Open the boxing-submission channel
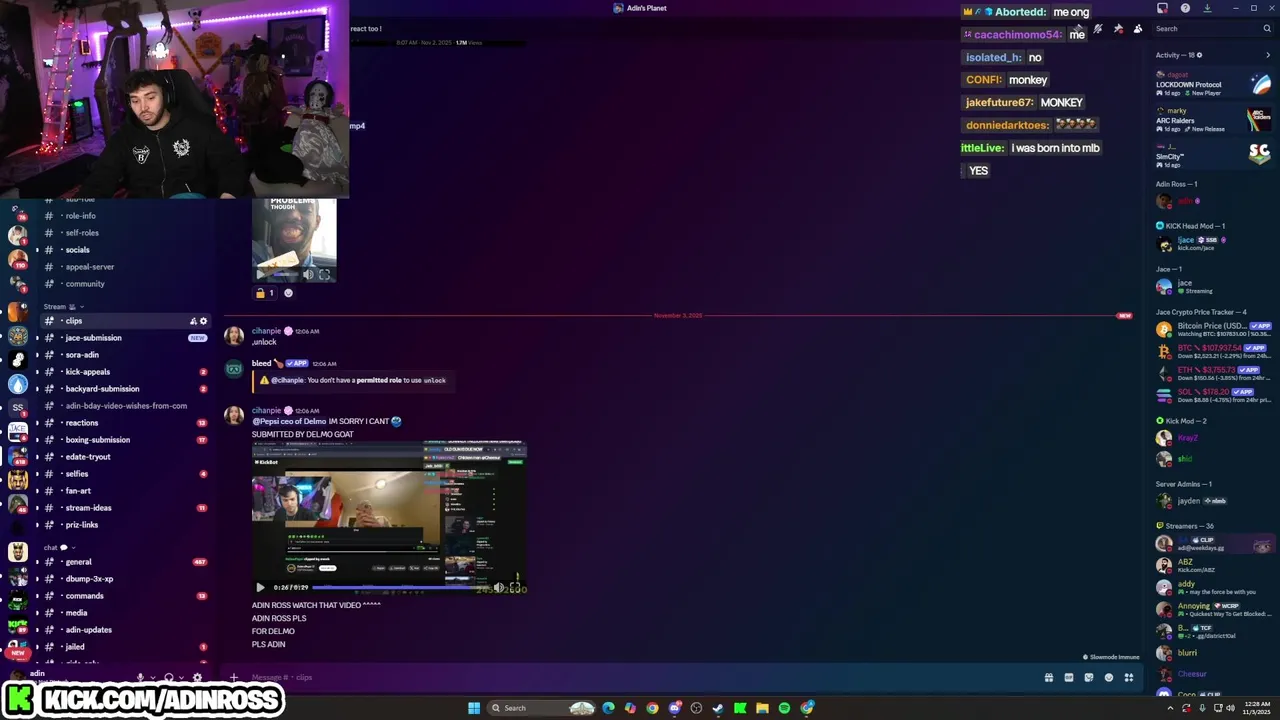Screen dimensions: 1280x720 pyautogui.click(x=124, y=440)
